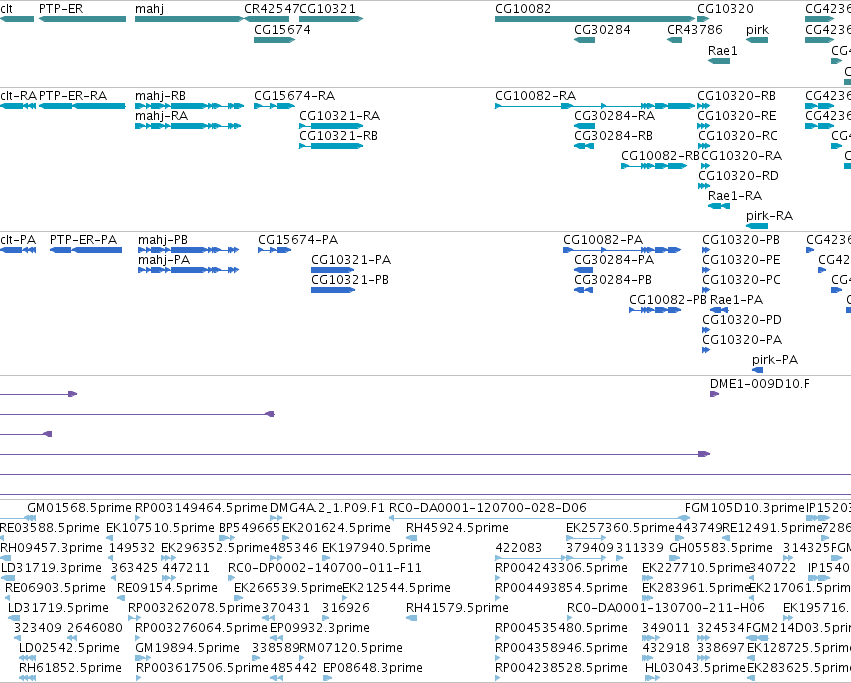The height and width of the screenshot is (683, 851).
Task: Click transcript mahj-RB label
Action: click(160, 96)
